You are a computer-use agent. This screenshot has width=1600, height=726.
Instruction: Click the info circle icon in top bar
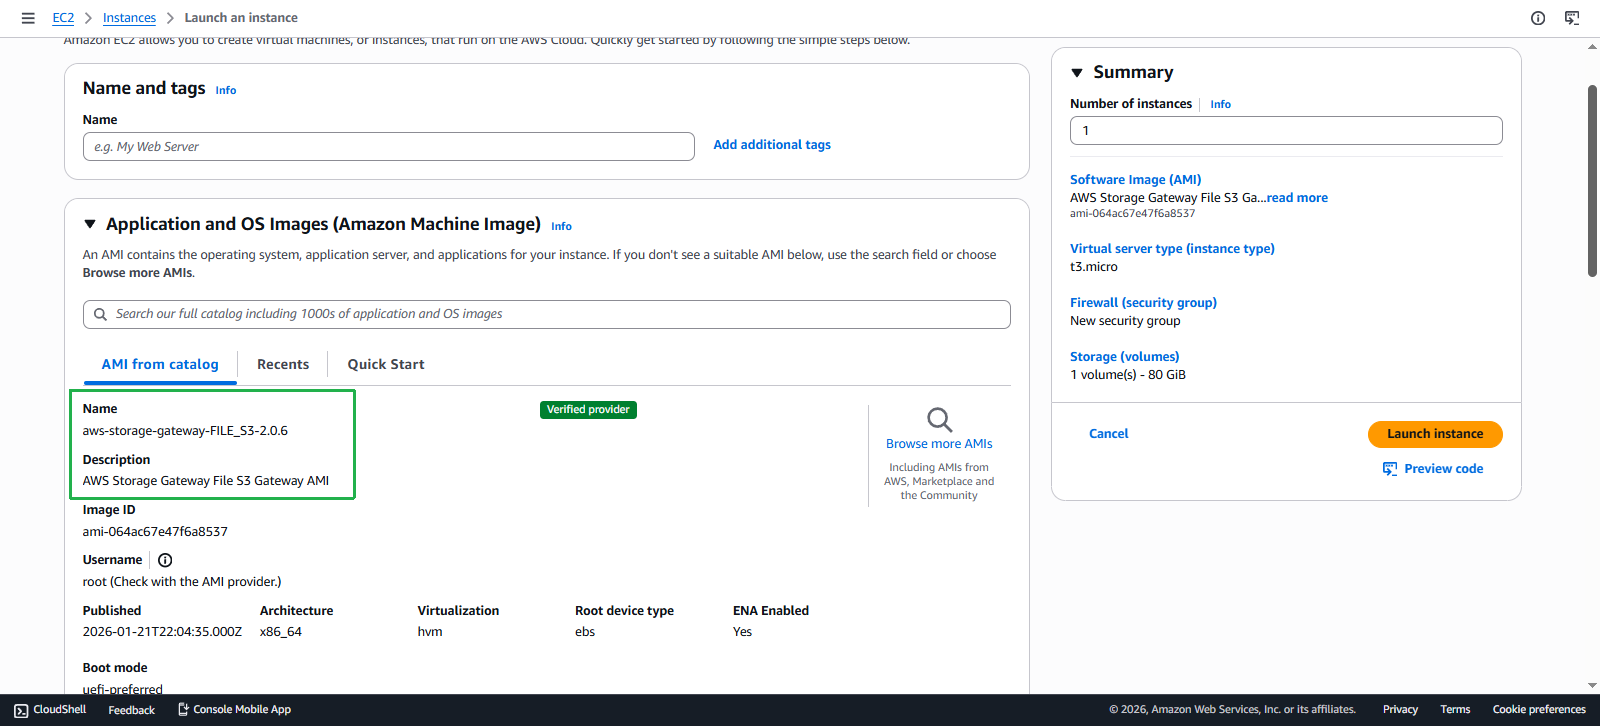(1538, 18)
